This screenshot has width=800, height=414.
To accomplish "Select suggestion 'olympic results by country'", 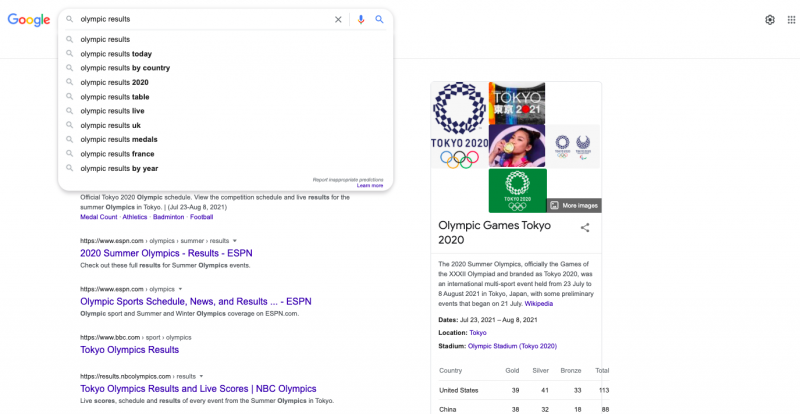I will tap(226, 68).
